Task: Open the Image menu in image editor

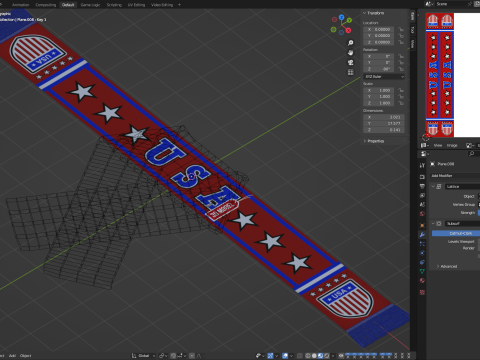Action: tap(452, 145)
